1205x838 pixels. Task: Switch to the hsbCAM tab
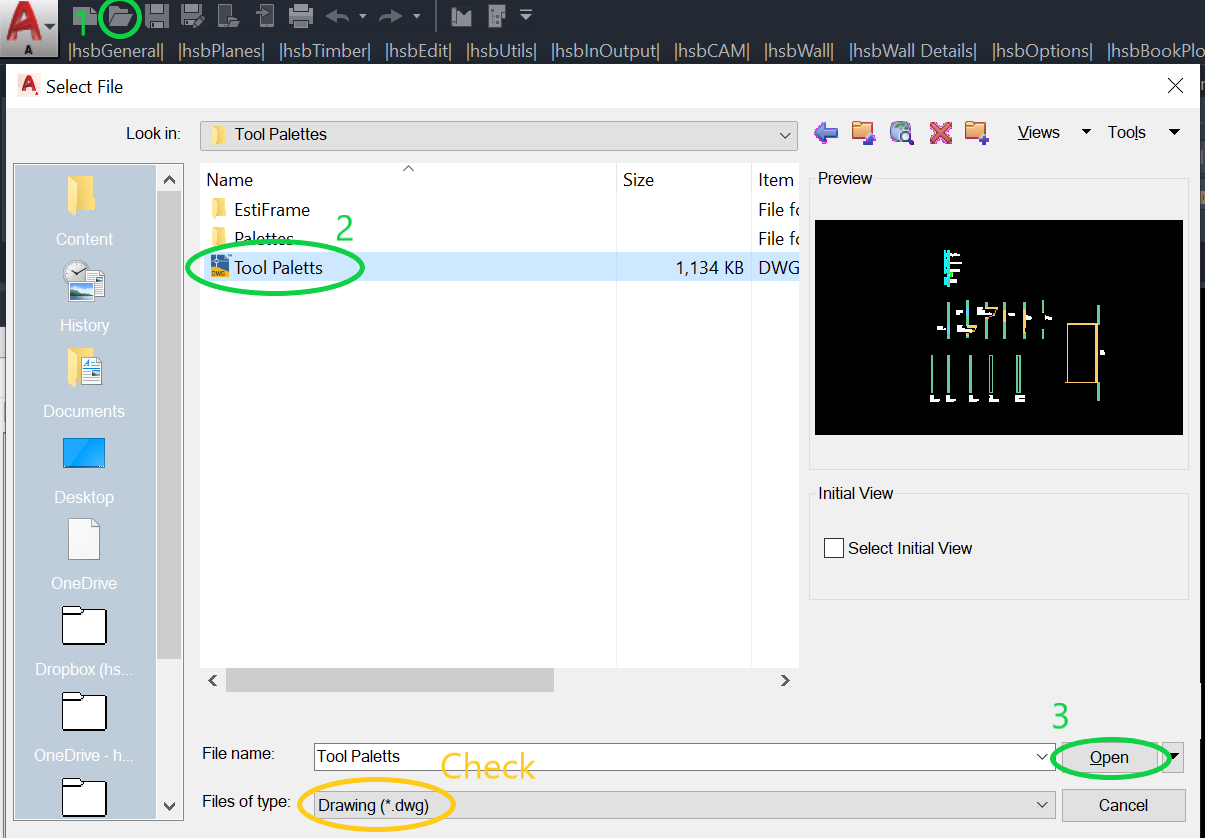[x=712, y=50]
